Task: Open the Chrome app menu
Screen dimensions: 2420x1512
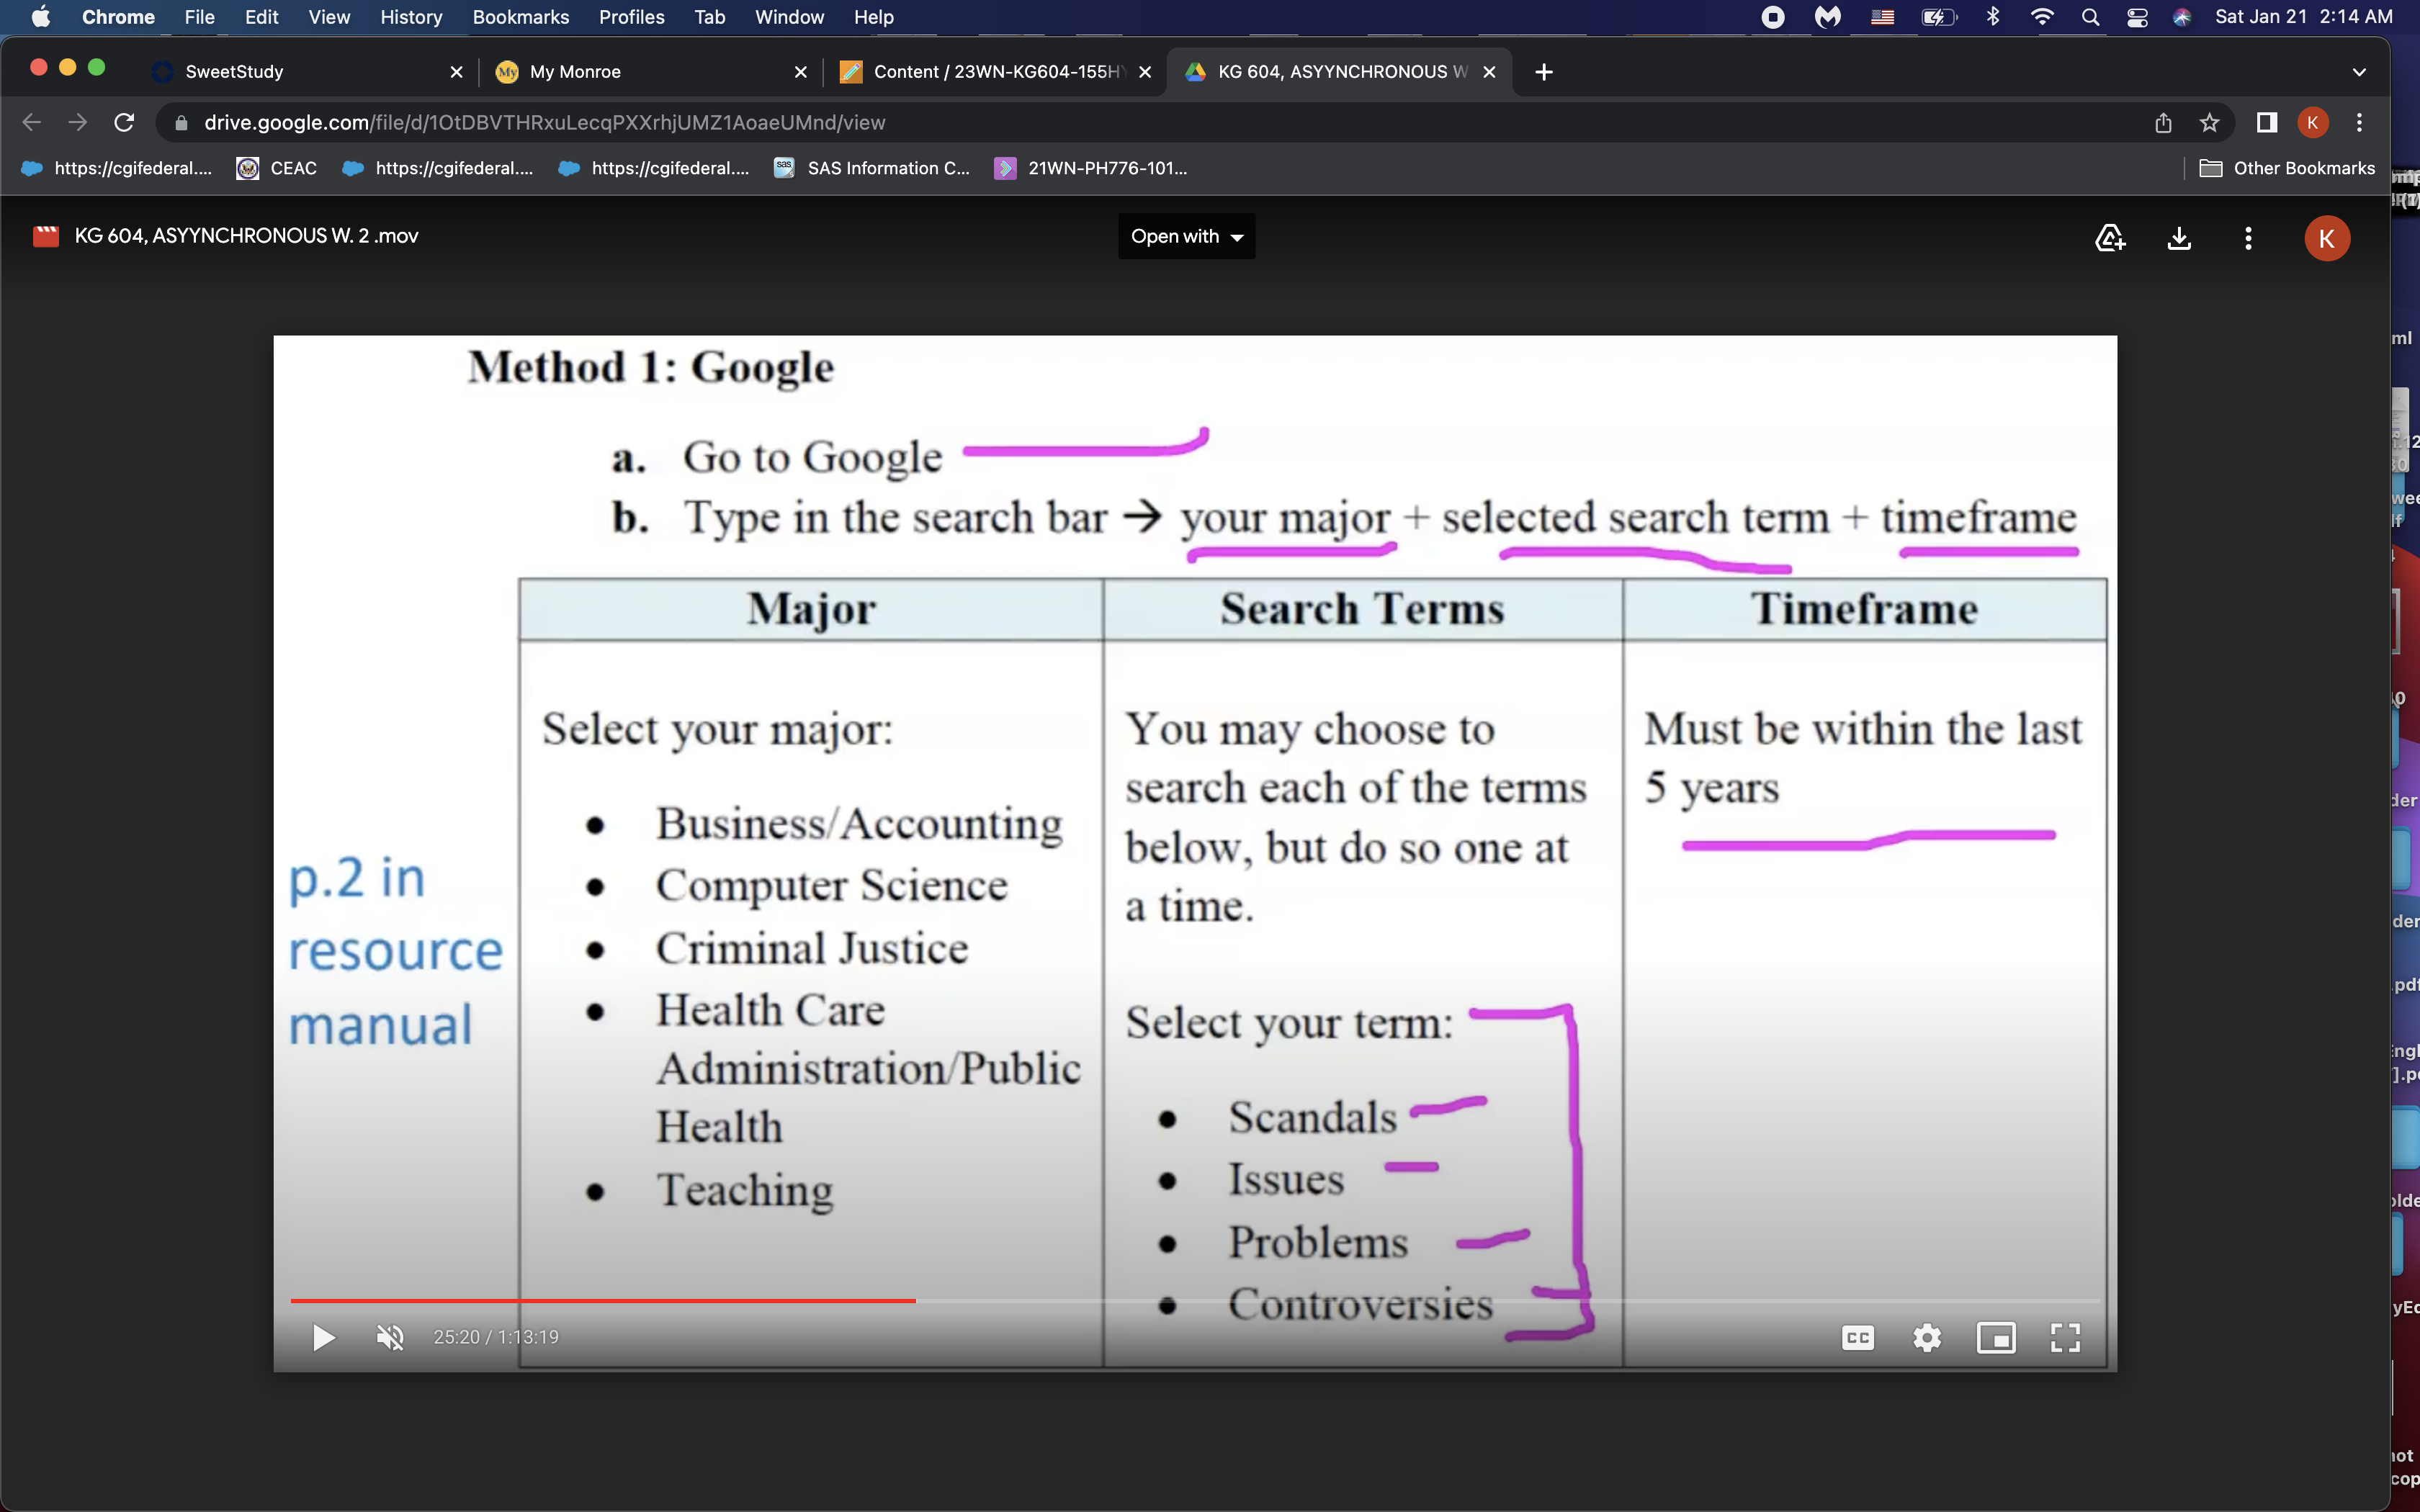Action: click(x=118, y=17)
